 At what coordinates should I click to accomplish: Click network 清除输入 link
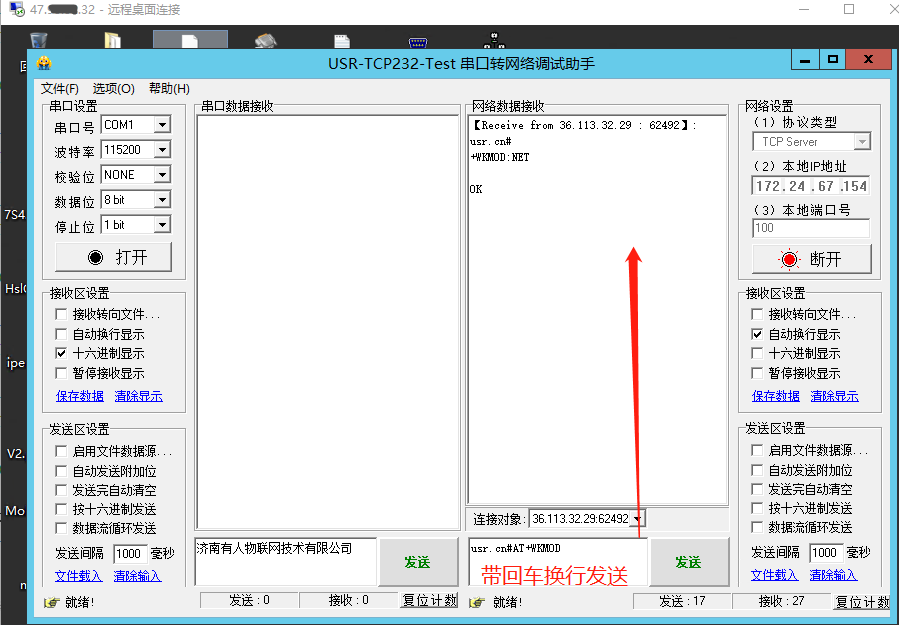coord(833,575)
